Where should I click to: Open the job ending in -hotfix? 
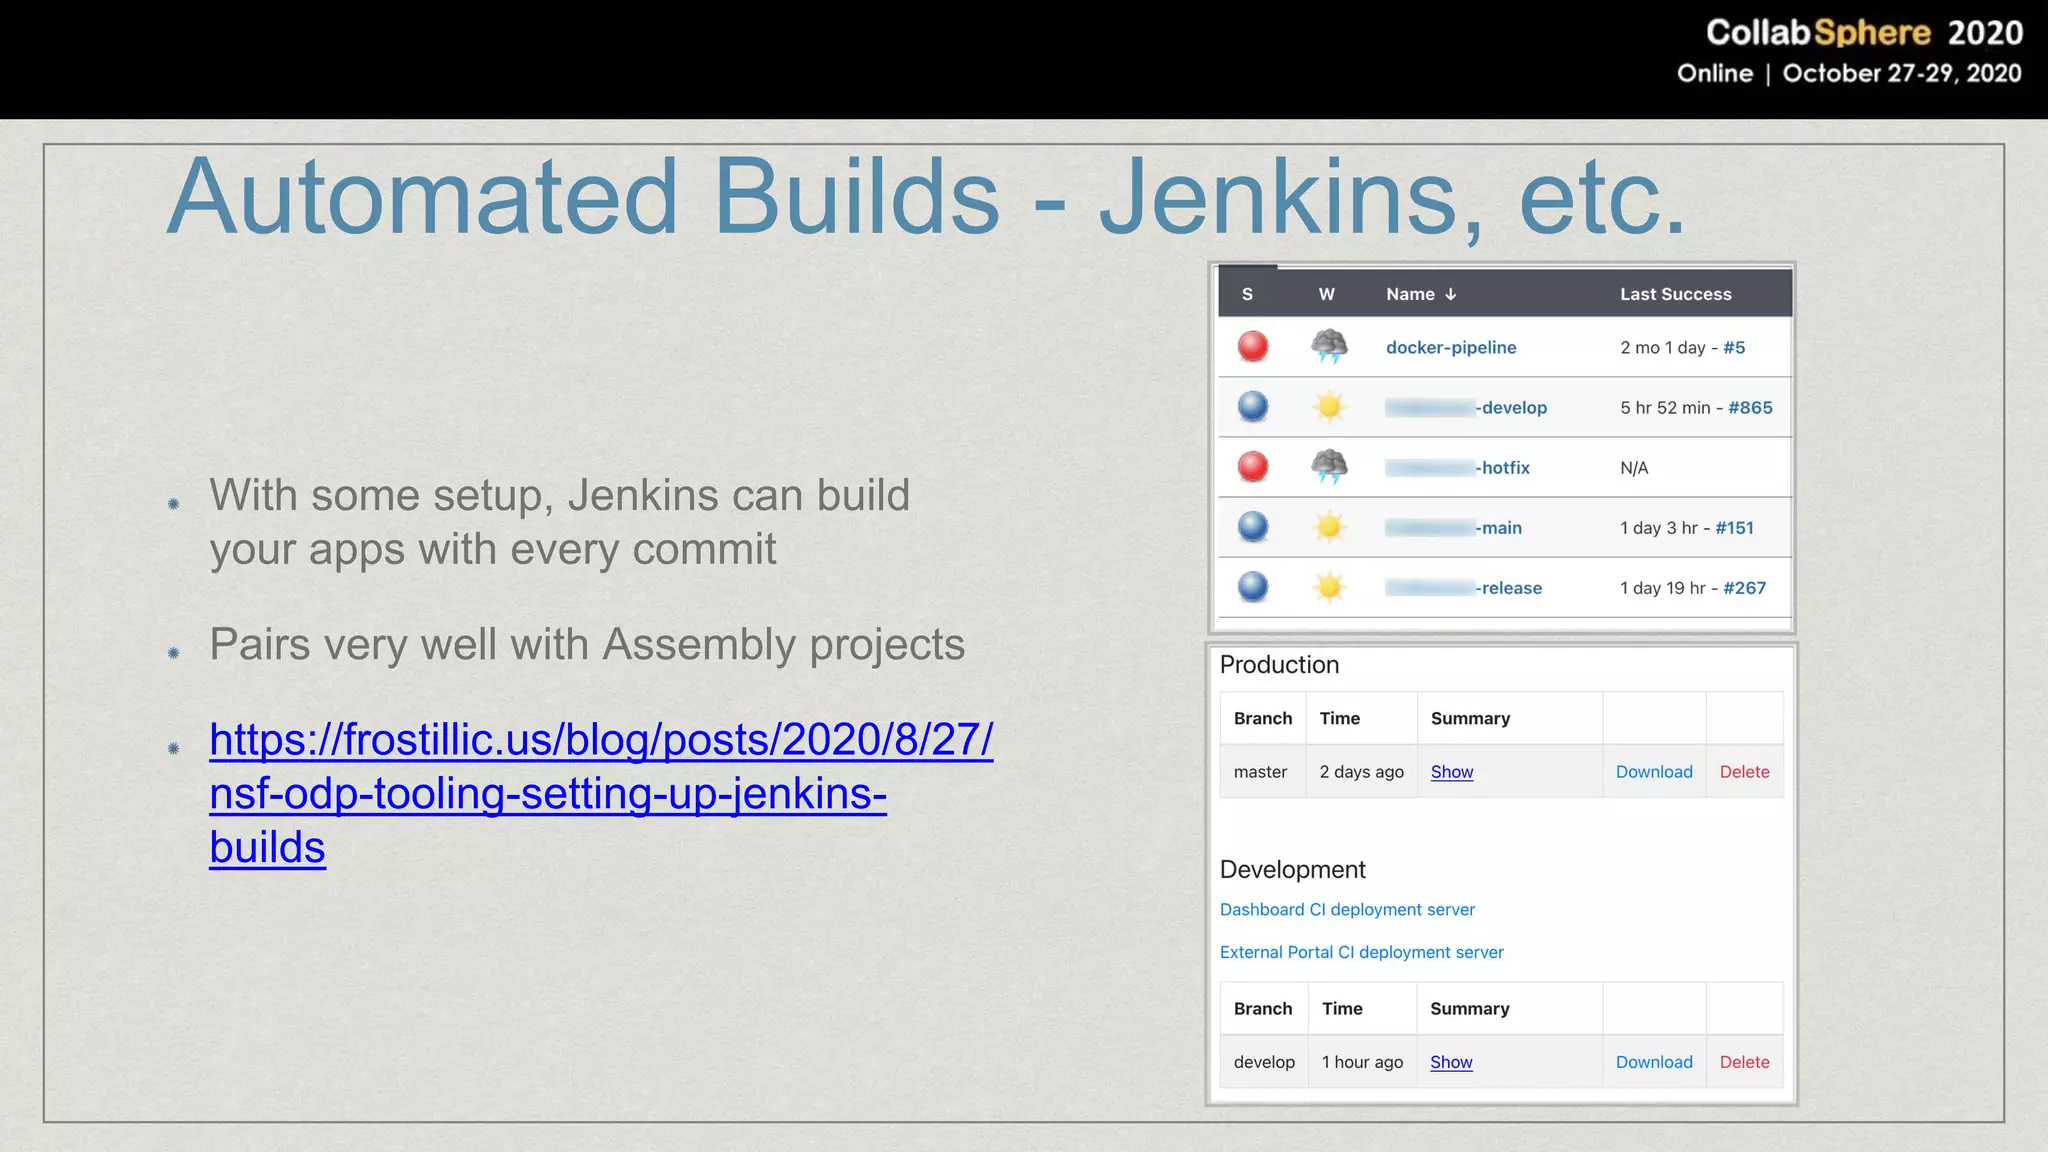[1457, 467]
